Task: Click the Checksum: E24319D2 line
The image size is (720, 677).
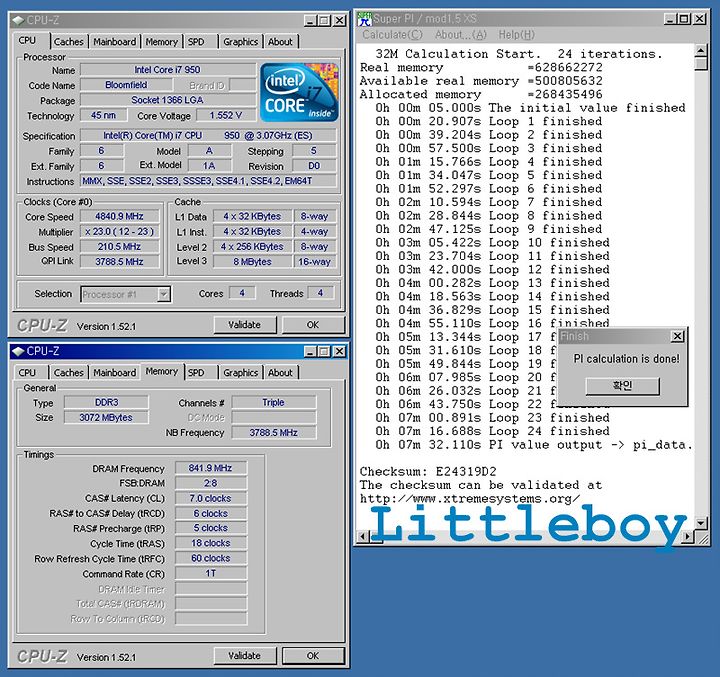Action: pyautogui.click(x=428, y=472)
